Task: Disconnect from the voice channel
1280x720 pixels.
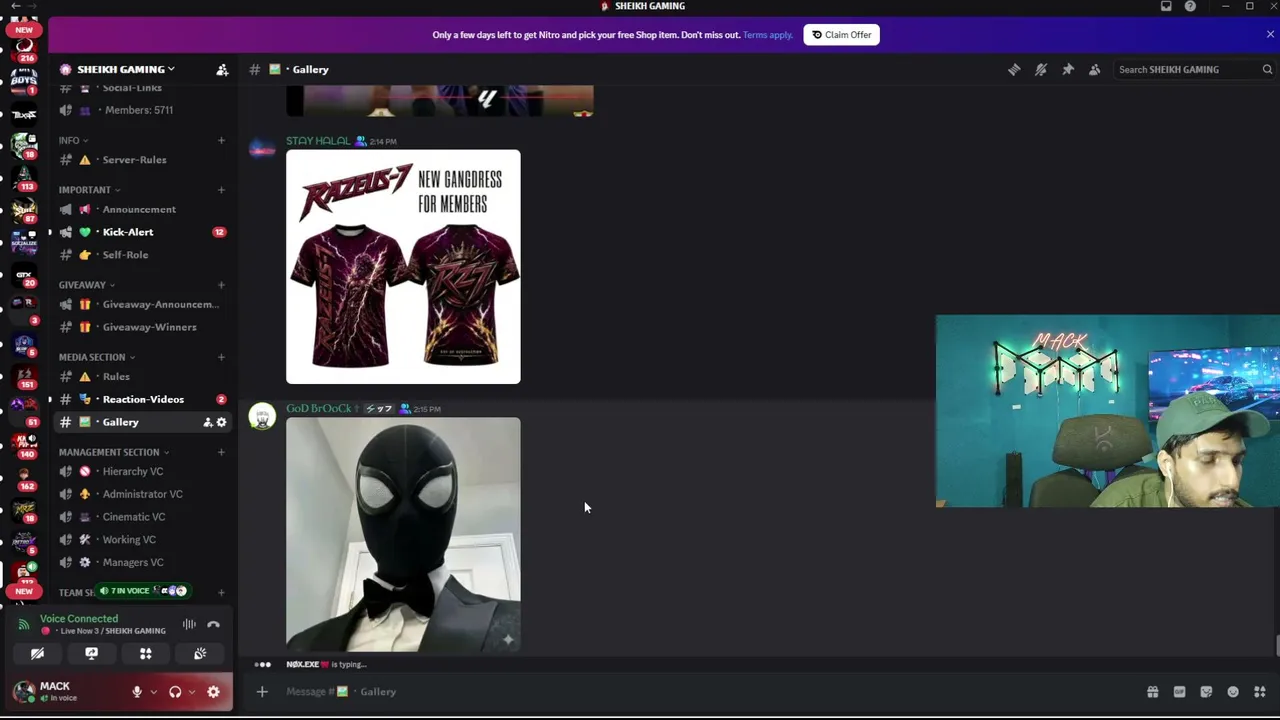Action: coord(213,625)
